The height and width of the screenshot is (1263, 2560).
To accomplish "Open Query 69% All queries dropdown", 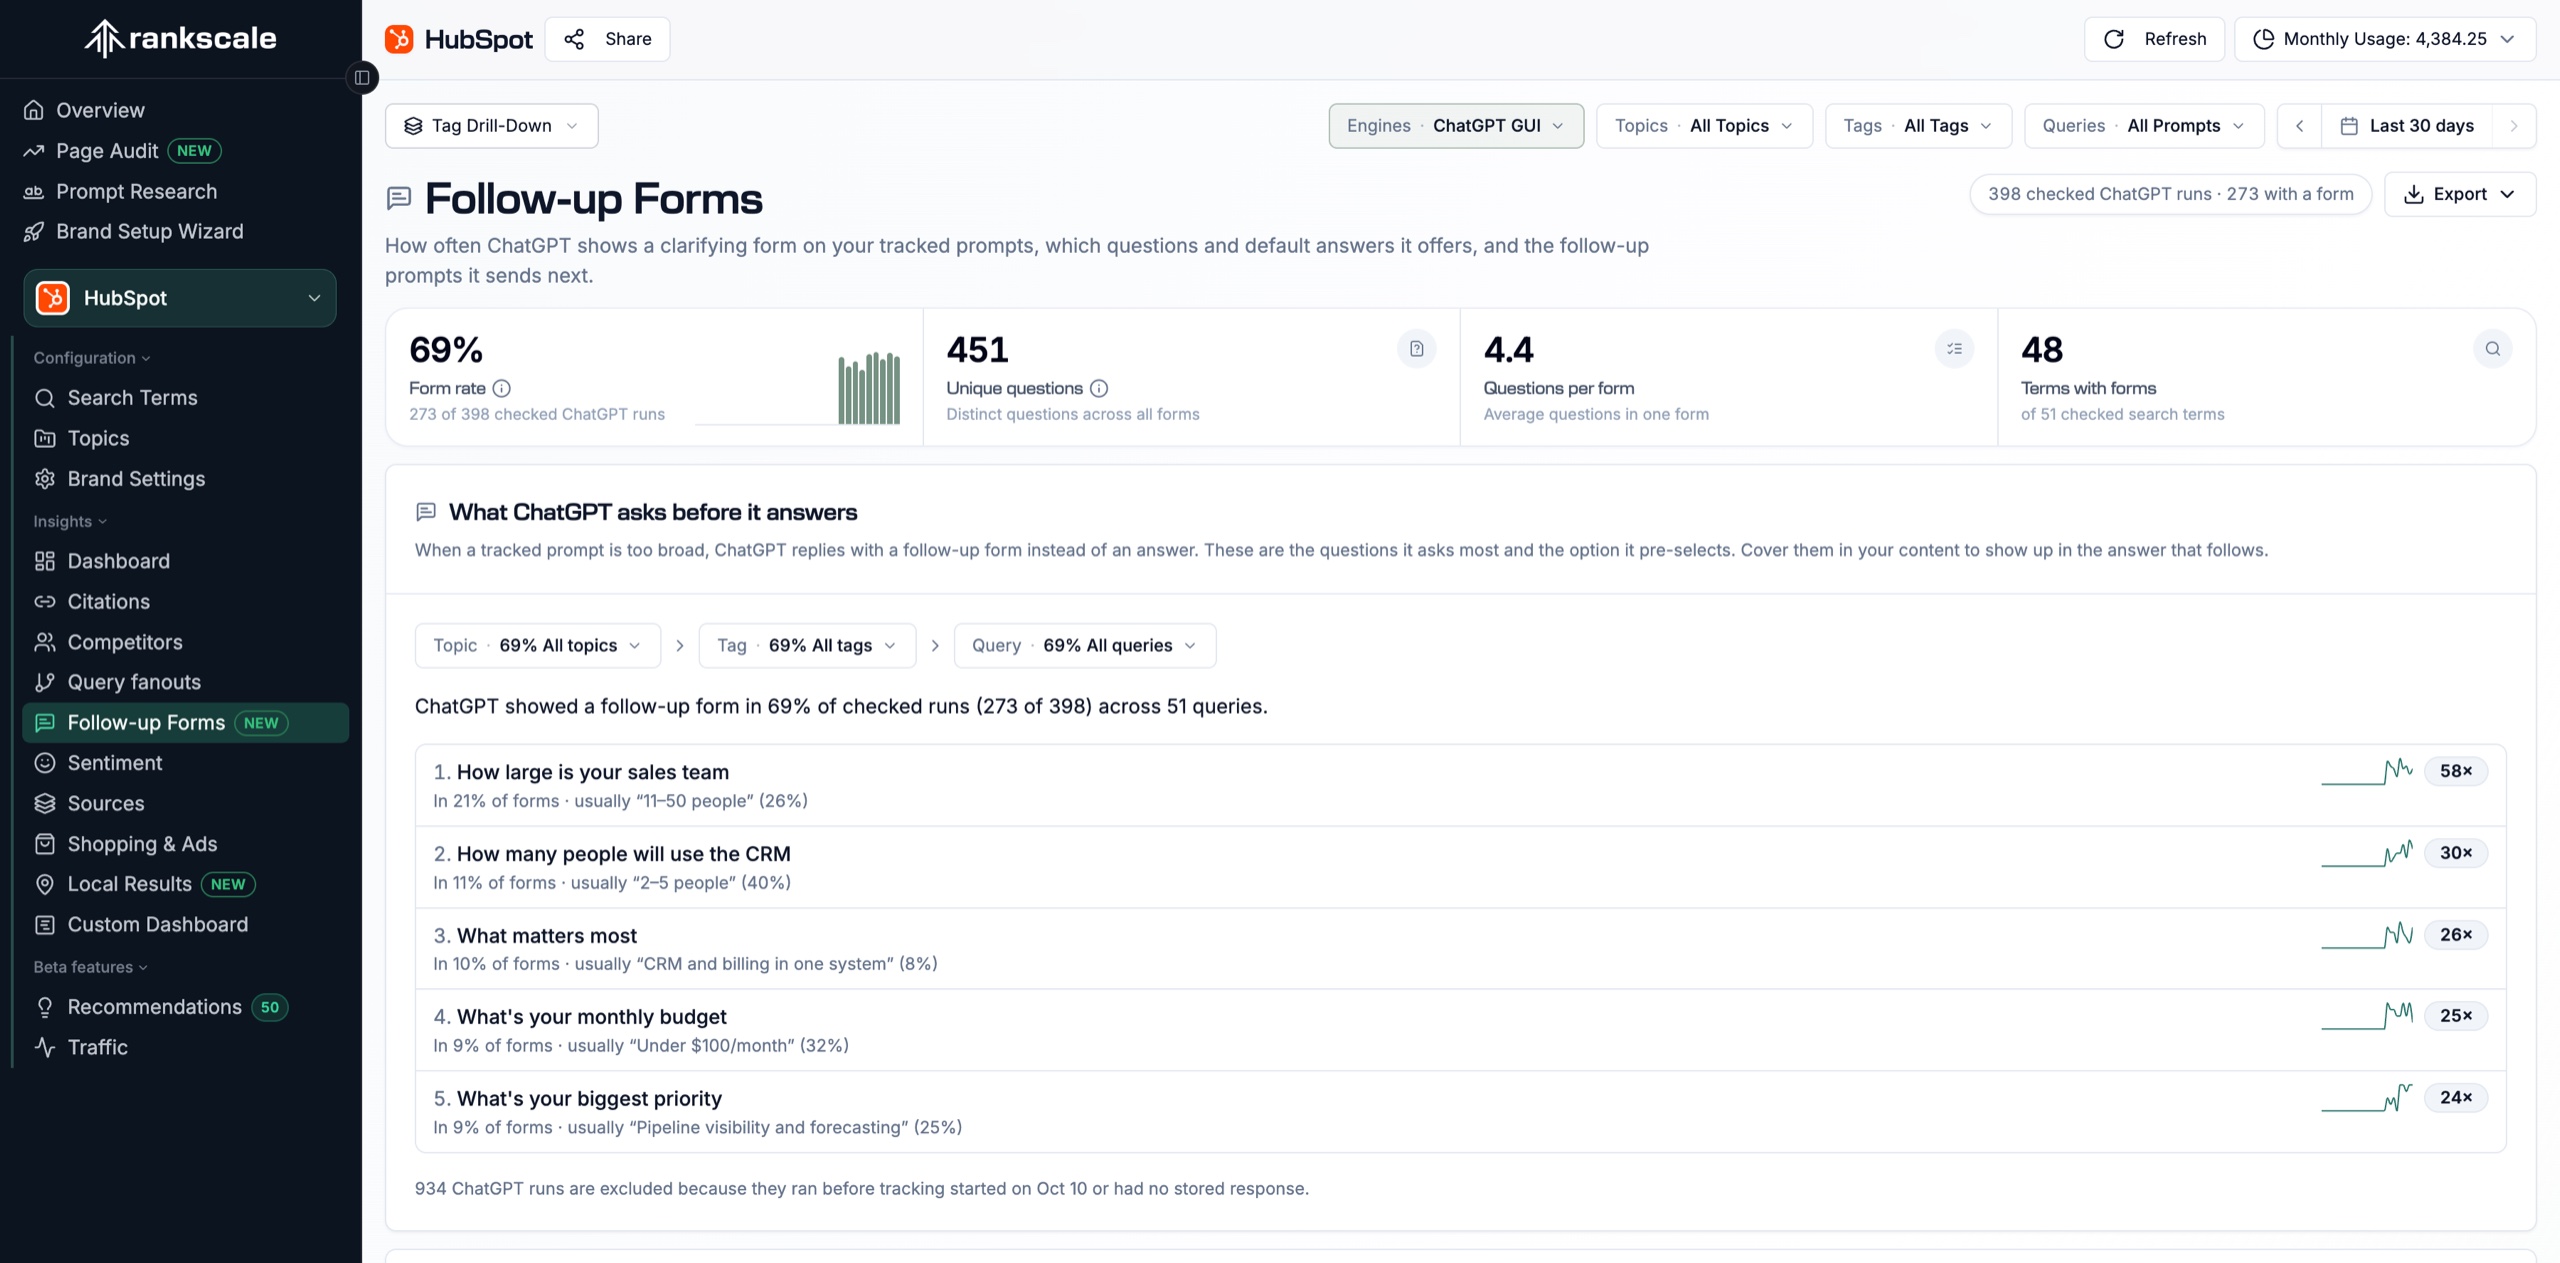I will 1085,646.
